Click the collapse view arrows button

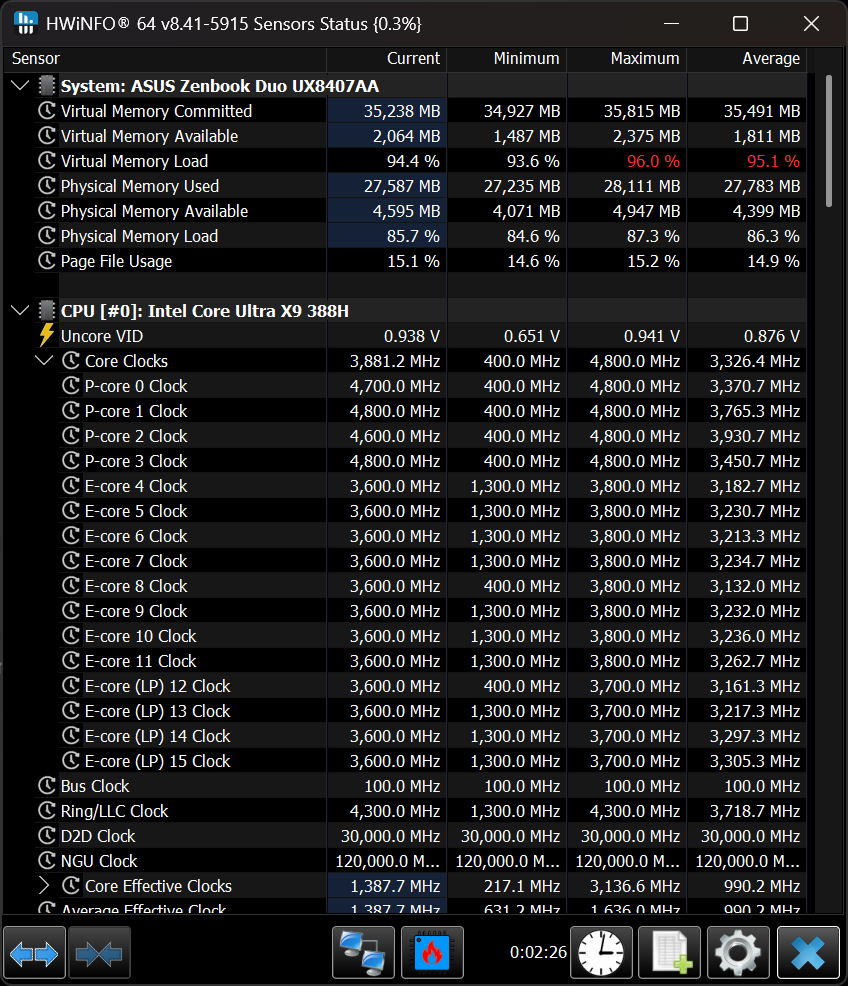pyautogui.click(x=99, y=953)
